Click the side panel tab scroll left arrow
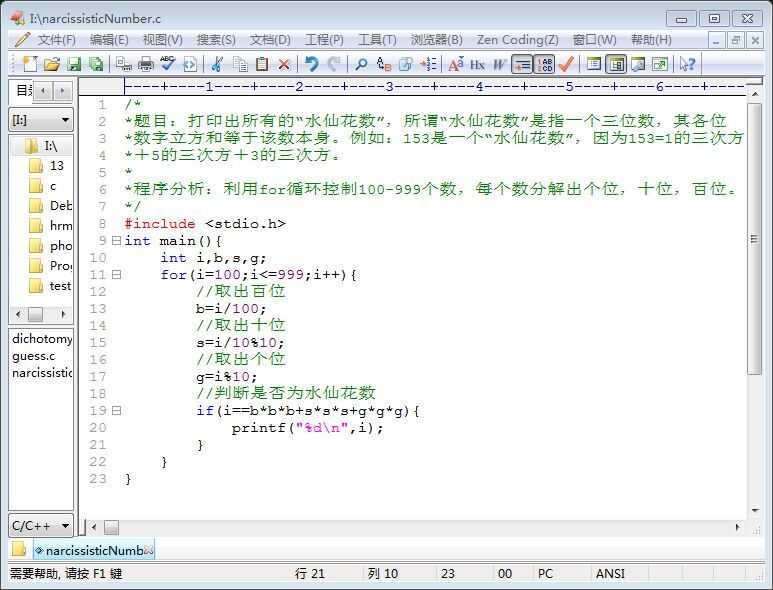Viewport: 773px width, 590px height. tap(43, 91)
